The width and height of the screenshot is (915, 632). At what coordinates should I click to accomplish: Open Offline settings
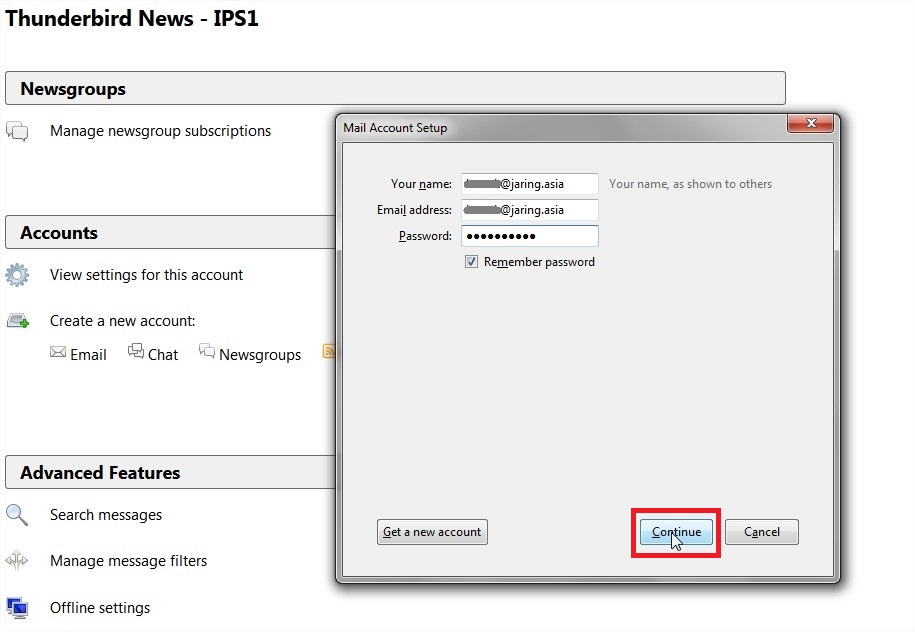(x=100, y=607)
